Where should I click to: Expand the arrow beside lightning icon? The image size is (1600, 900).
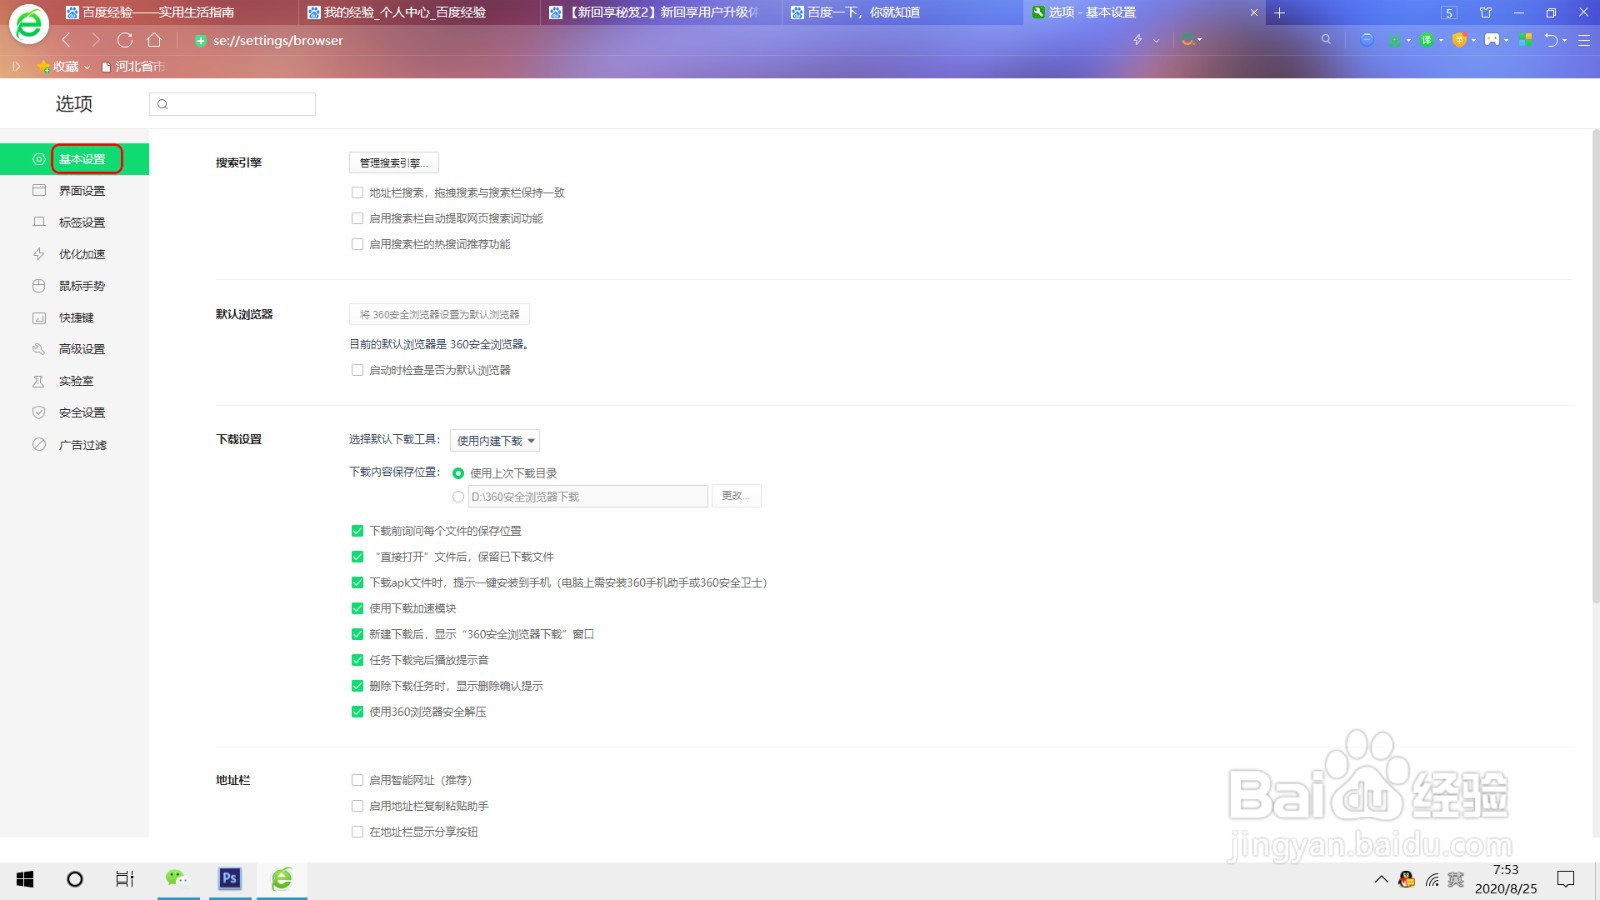click(x=1156, y=41)
